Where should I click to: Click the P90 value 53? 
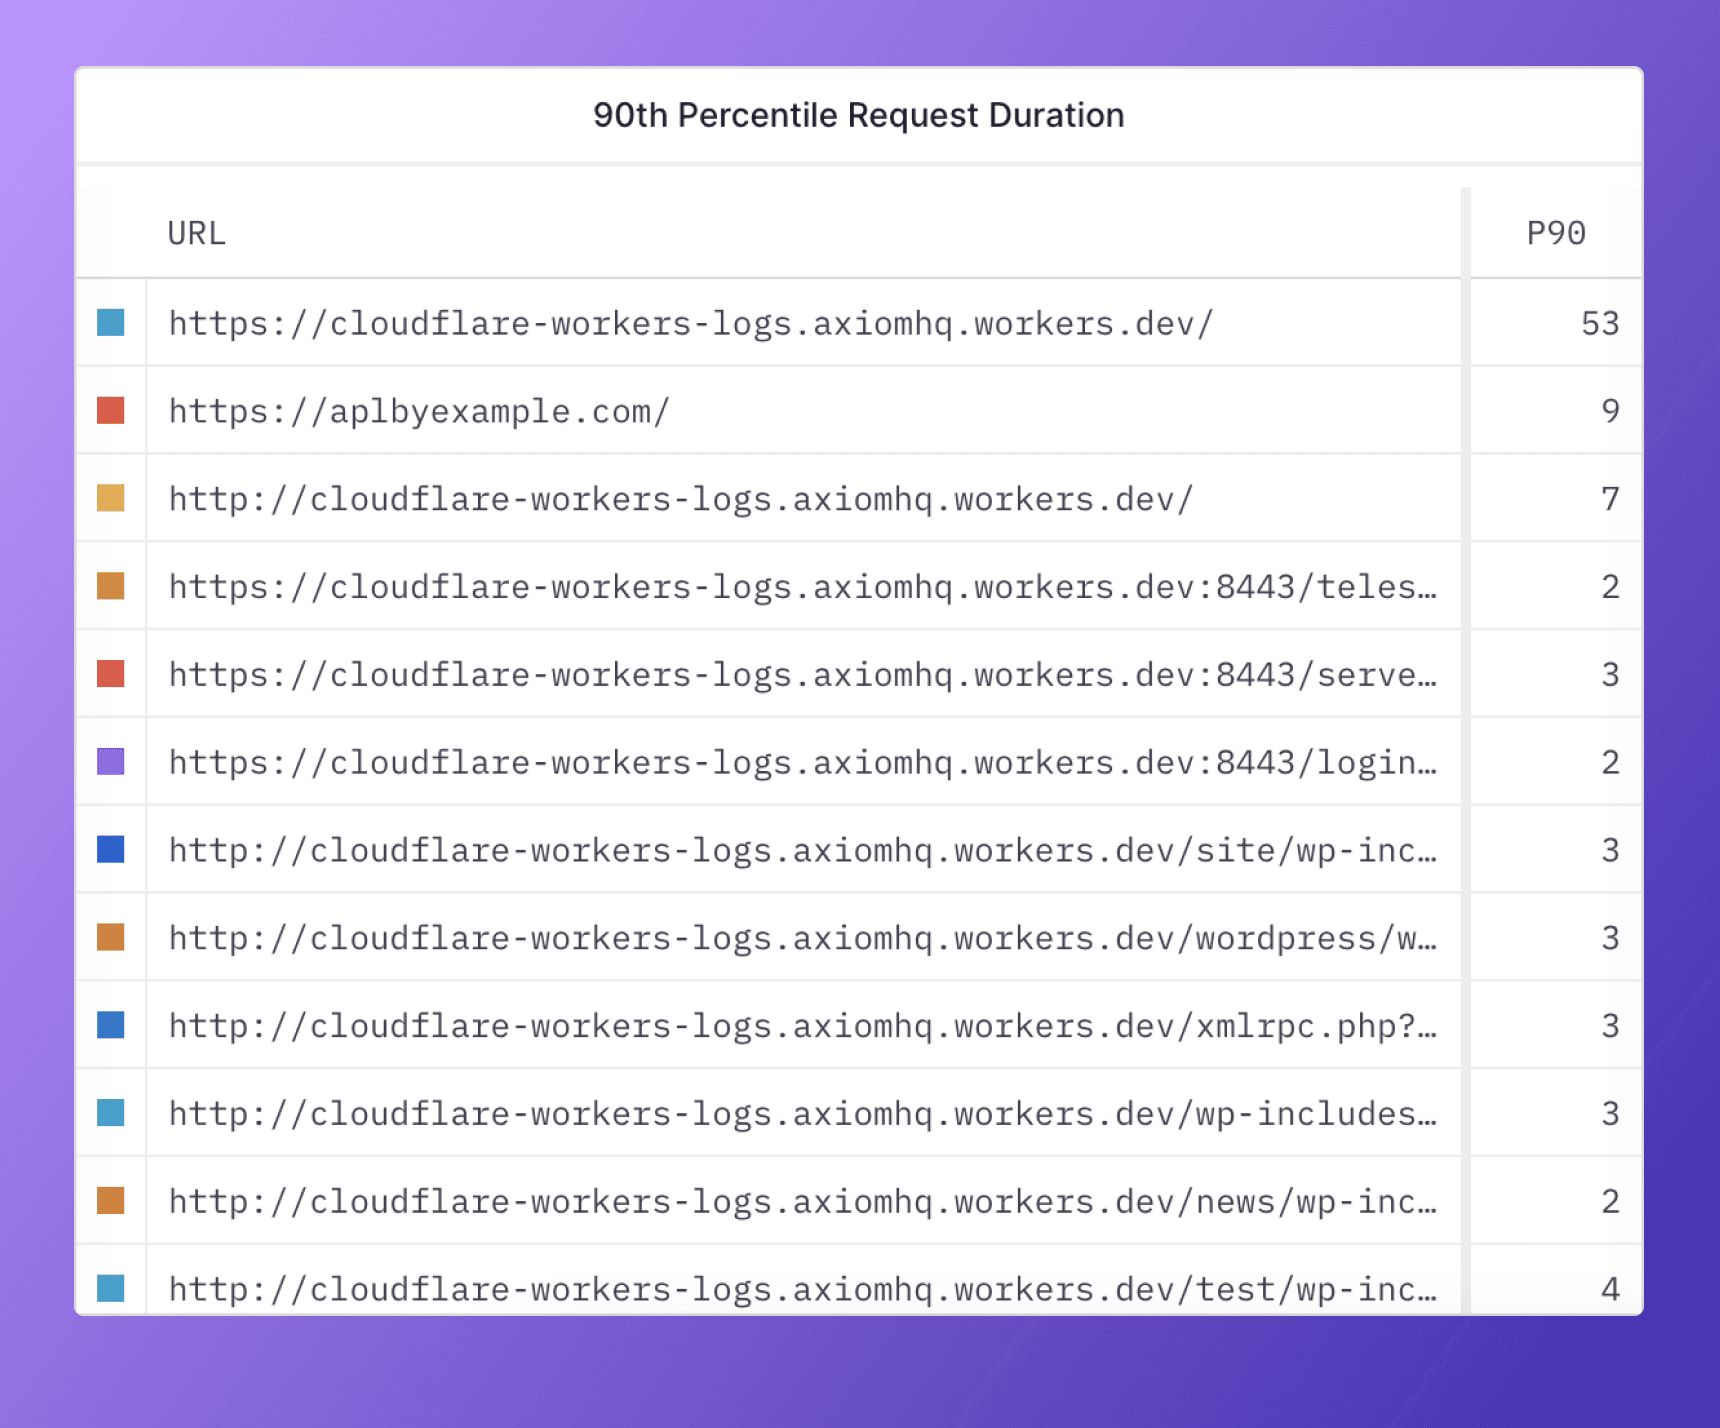pyautogui.click(x=1600, y=323)
